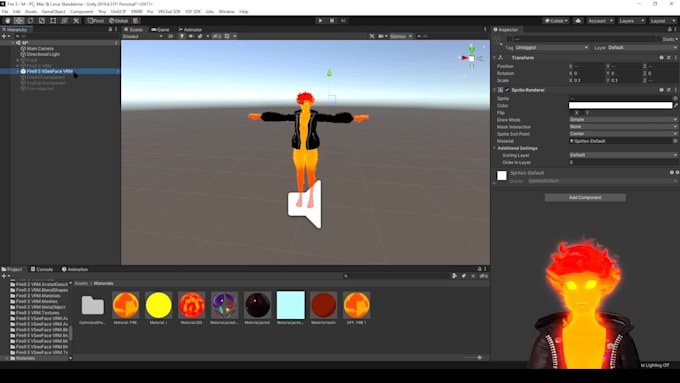Image resolution: width=680 pixels, height=383 pixels.
Task: Open the folder thumbnail in Materials
Action: pyautogui.click(x=93, y=304)
